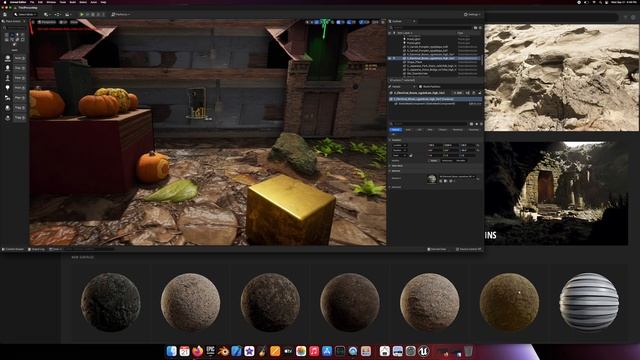
Task: Open the viewport options hamburger menu
Action: 33,22
